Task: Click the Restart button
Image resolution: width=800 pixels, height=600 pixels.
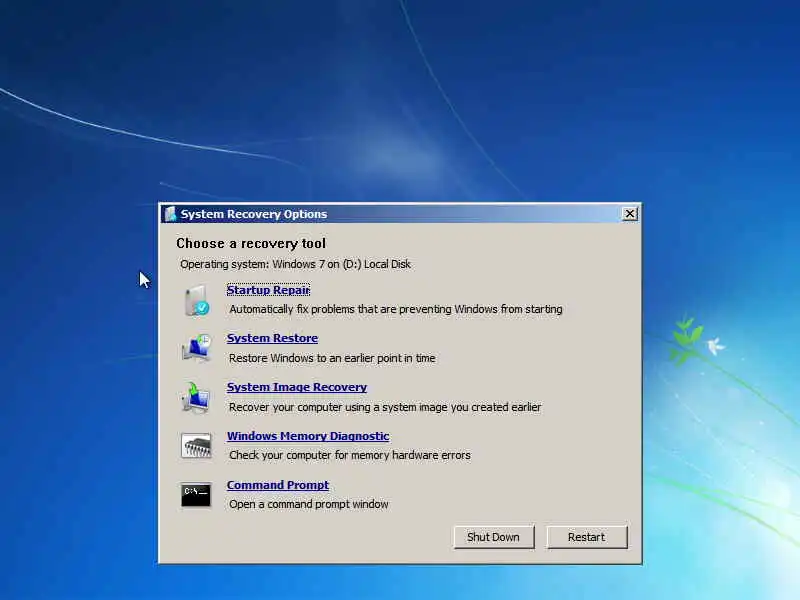Action: click(x=587, y=537)
